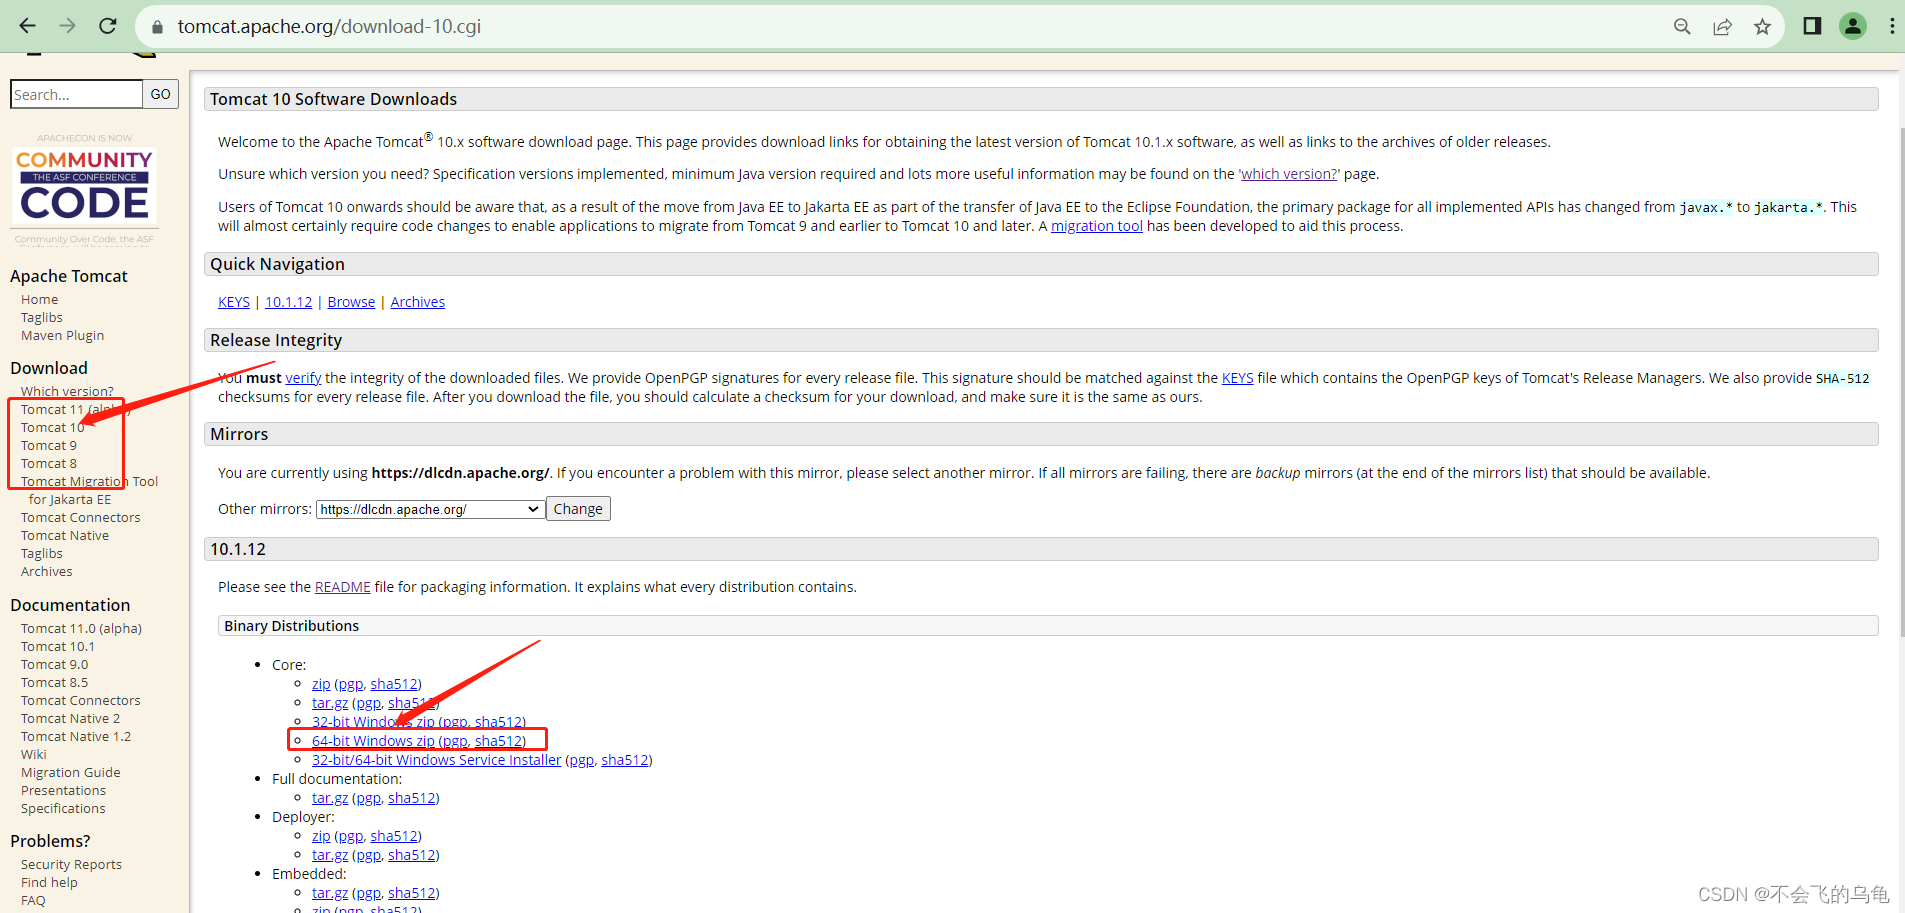
Task: Open Home in the Apache Tomcat sidebar
Action: tap(39, 300)
